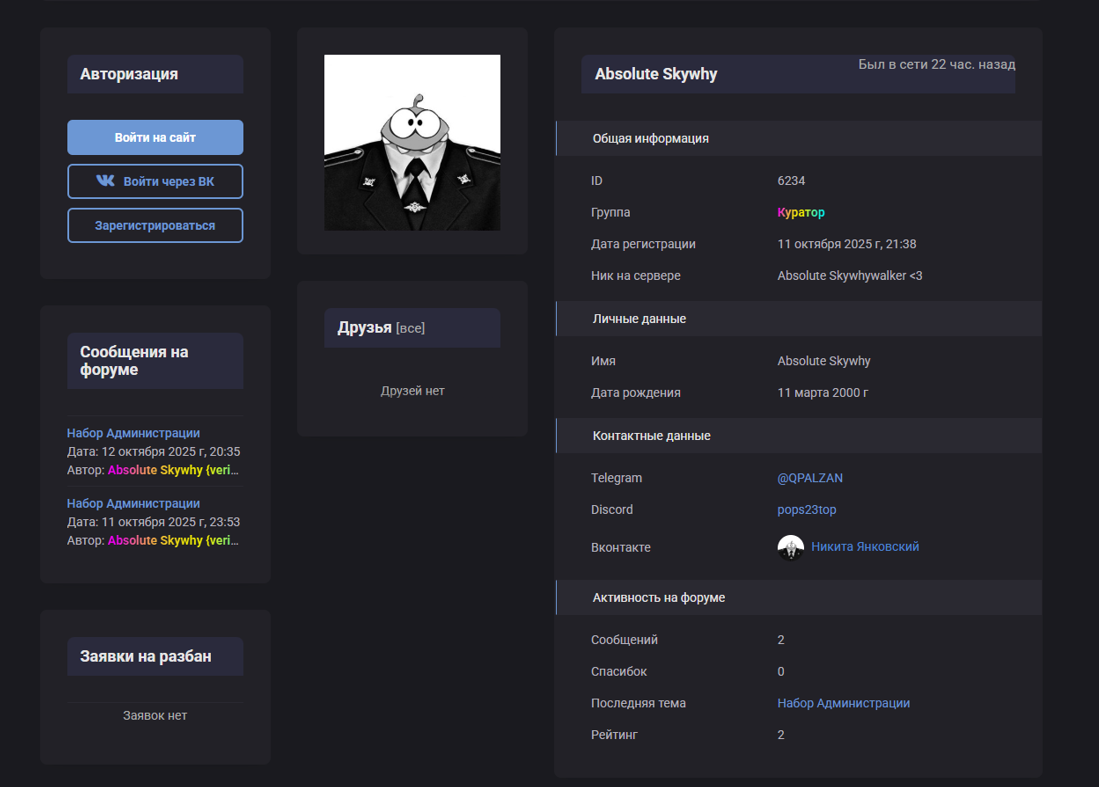1099x787 pixels.
Task: Click the VK logo icon in login button
Action: coord(105,181)
